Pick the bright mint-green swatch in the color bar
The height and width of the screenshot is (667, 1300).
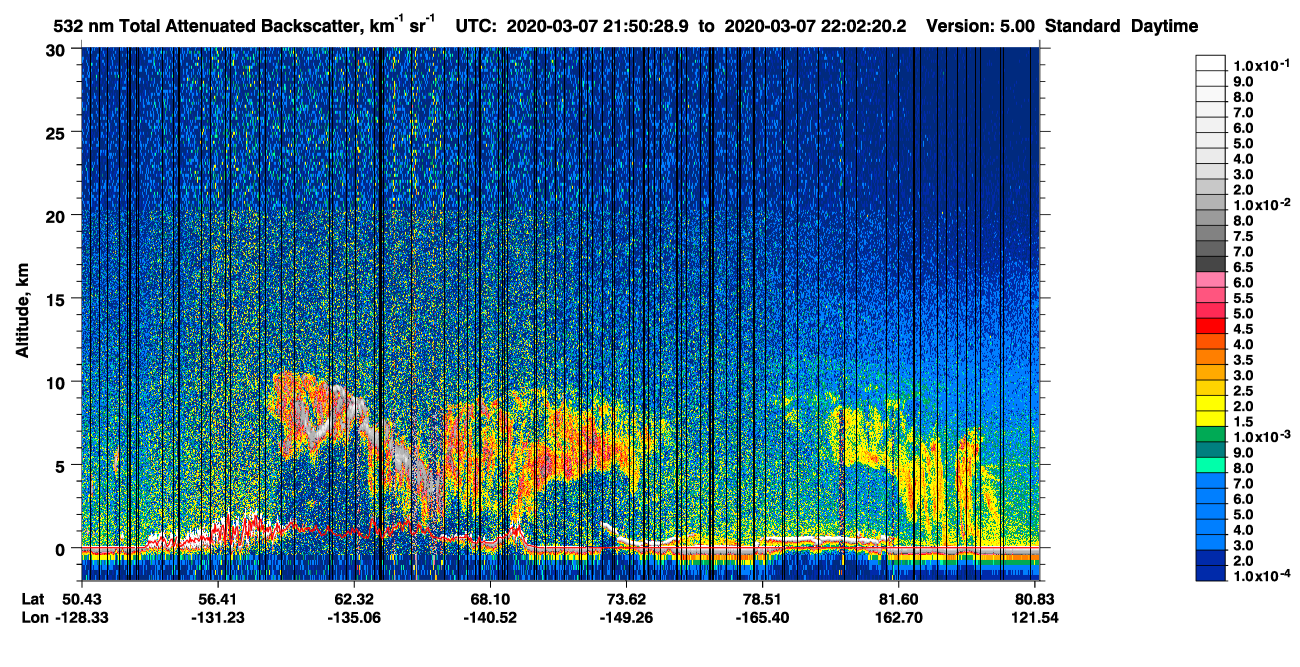[1211, 464]
